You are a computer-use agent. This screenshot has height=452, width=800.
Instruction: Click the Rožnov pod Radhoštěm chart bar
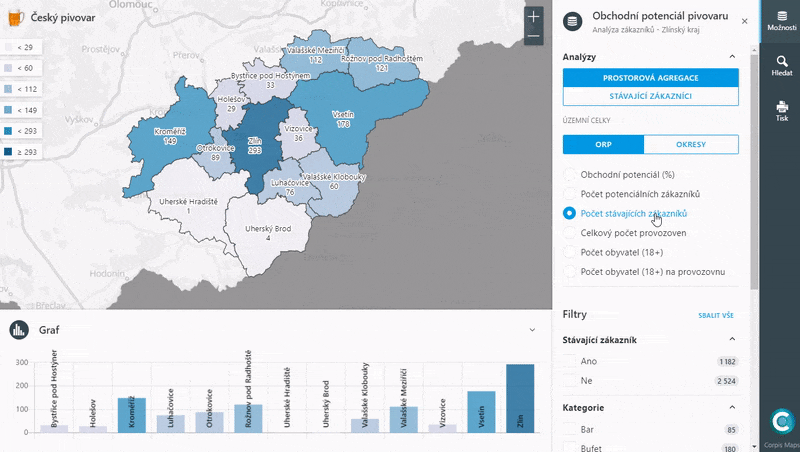pyautogui.click(x=248, y=419)
